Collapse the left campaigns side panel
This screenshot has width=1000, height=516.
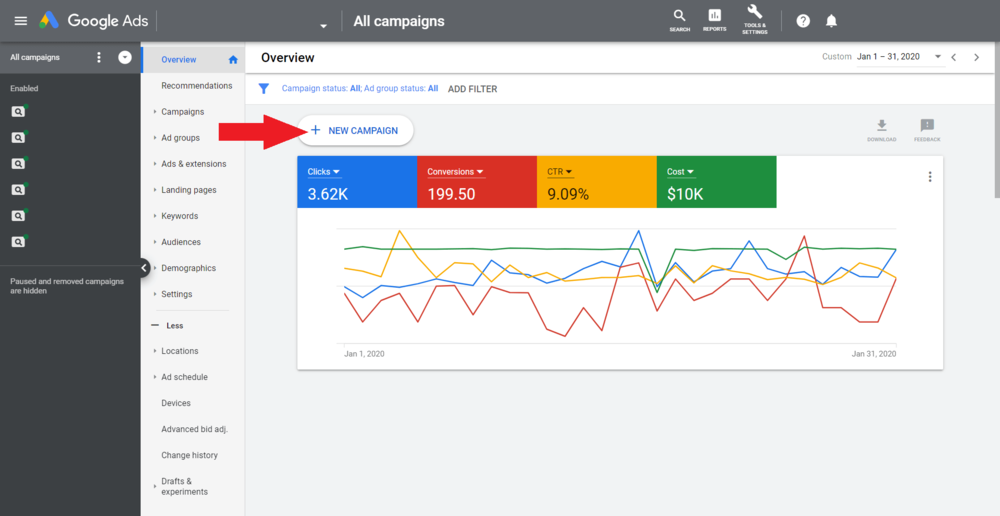pos(144,268)
